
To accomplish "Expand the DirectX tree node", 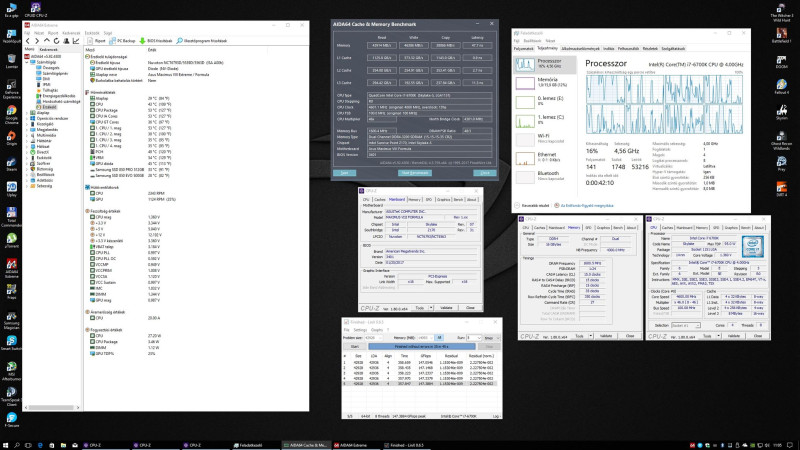I will tap(27, 152).
